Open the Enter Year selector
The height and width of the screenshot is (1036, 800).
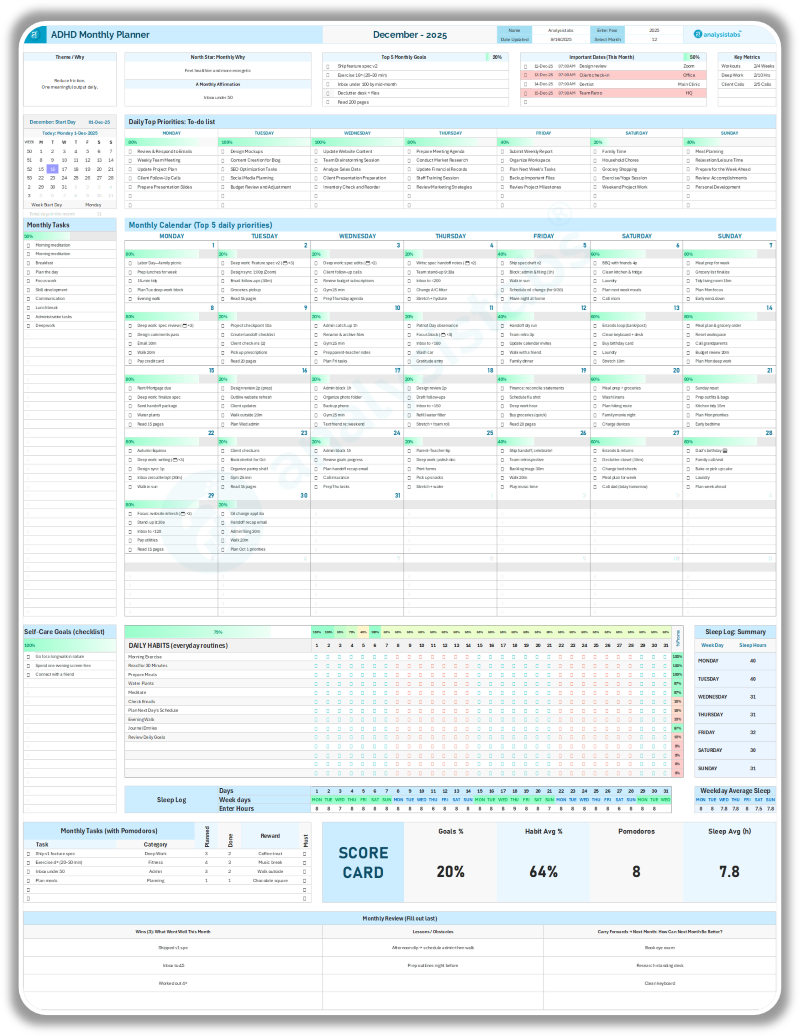tap(652, 31)
